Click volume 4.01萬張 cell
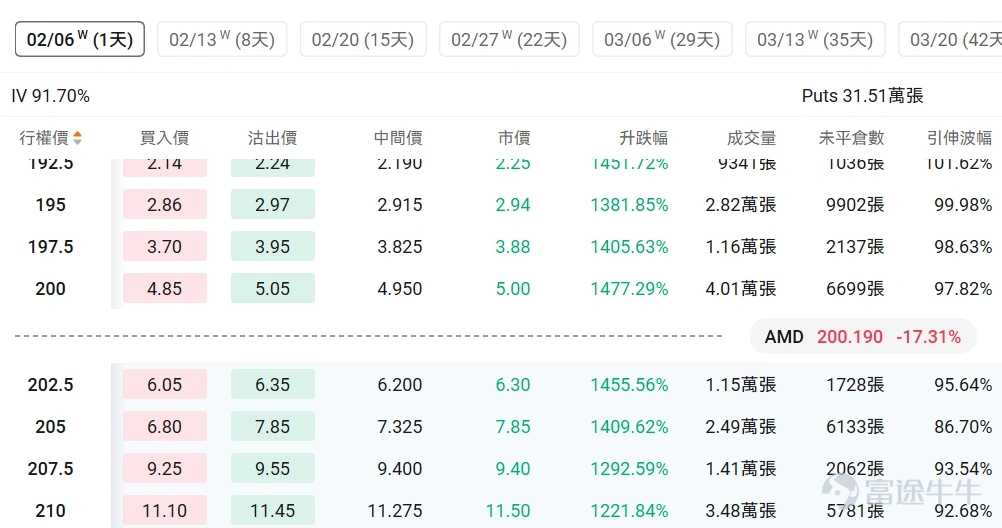 pyautogui.click(x=741, y=288)
